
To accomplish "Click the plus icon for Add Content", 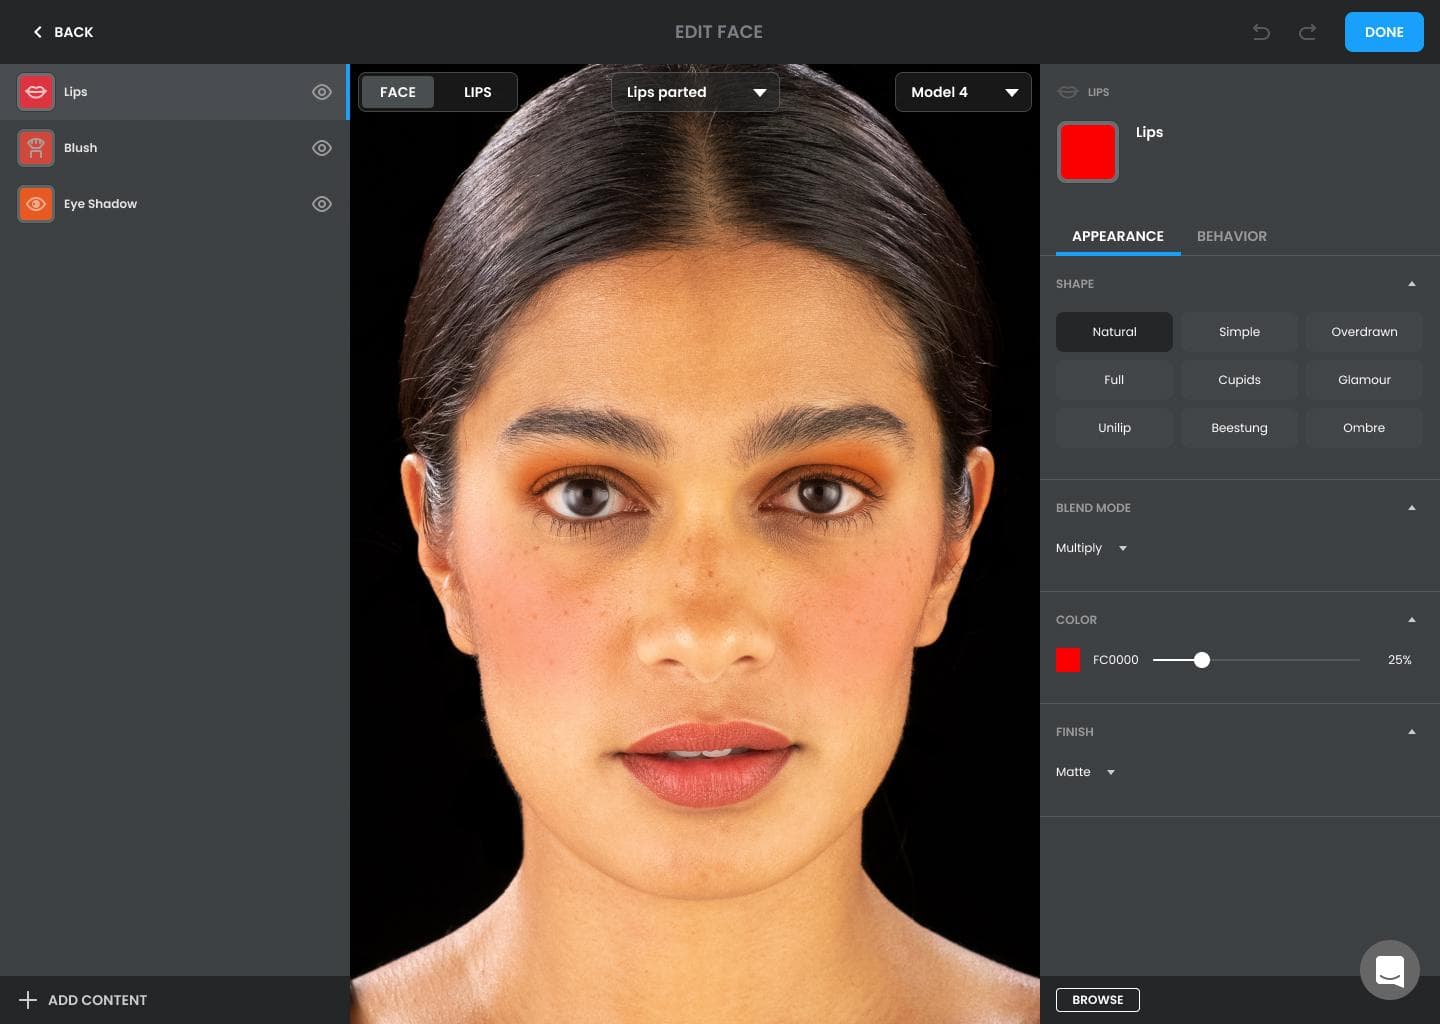I will (28, 1000).
